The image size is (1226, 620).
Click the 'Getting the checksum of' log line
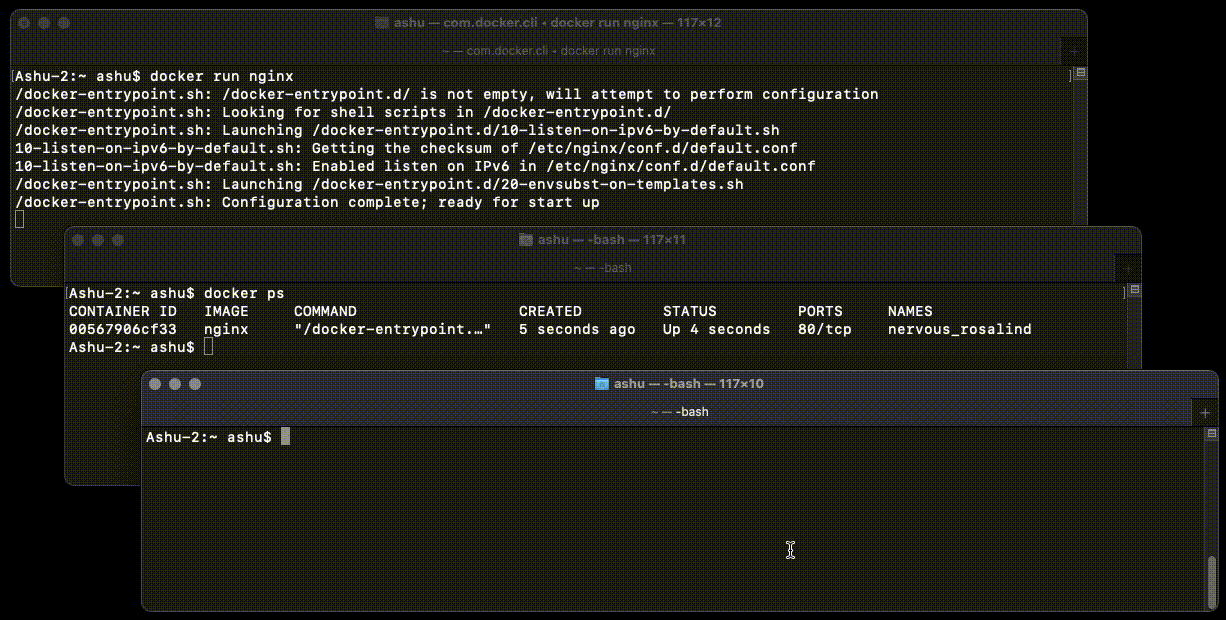(406, 148)
